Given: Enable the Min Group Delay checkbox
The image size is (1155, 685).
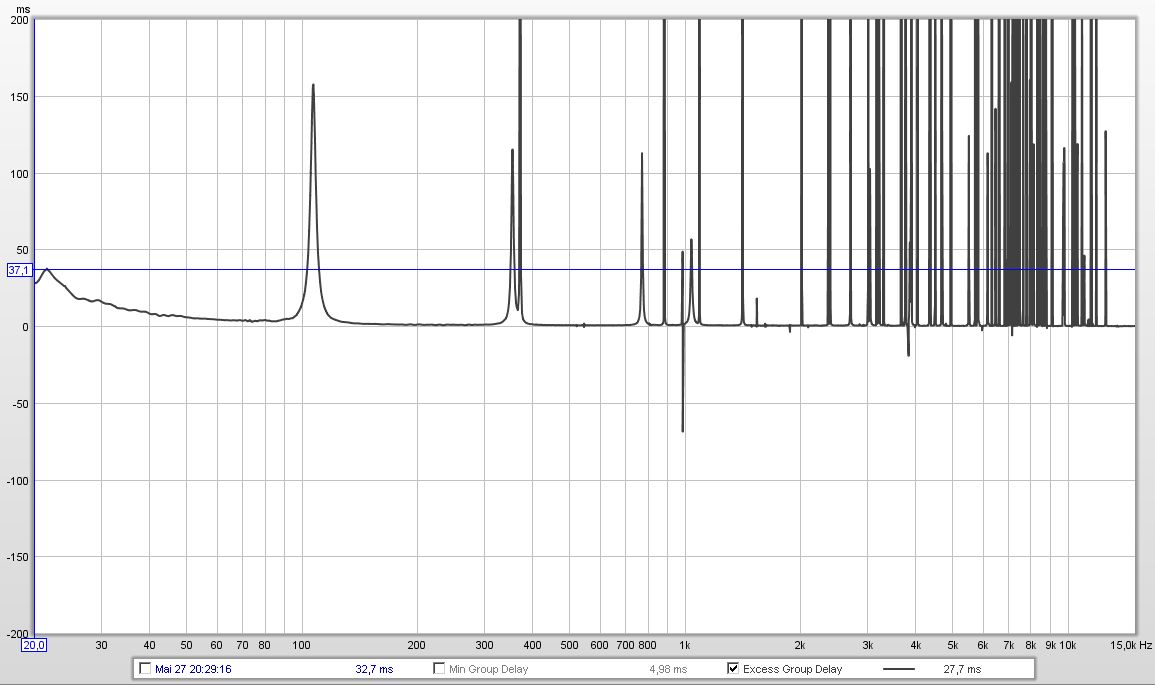Looking at the screenshot, I should pos(439,669).
